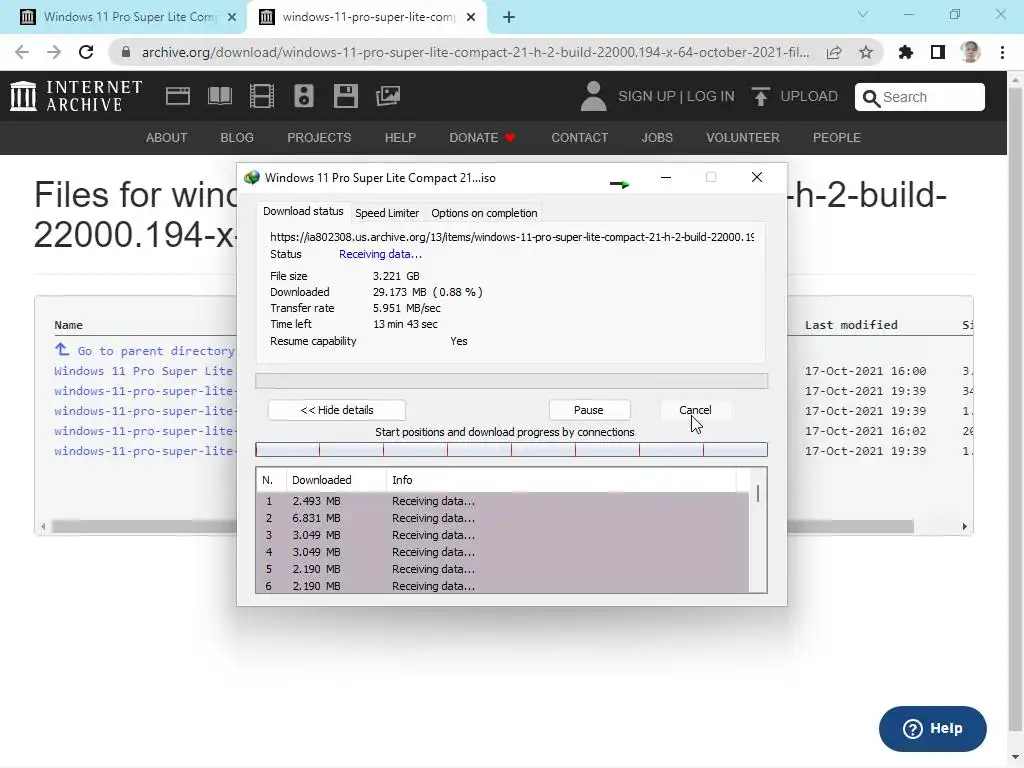
Task: Click the user avatar icon near Sign Up
Action: pos(593,96)
